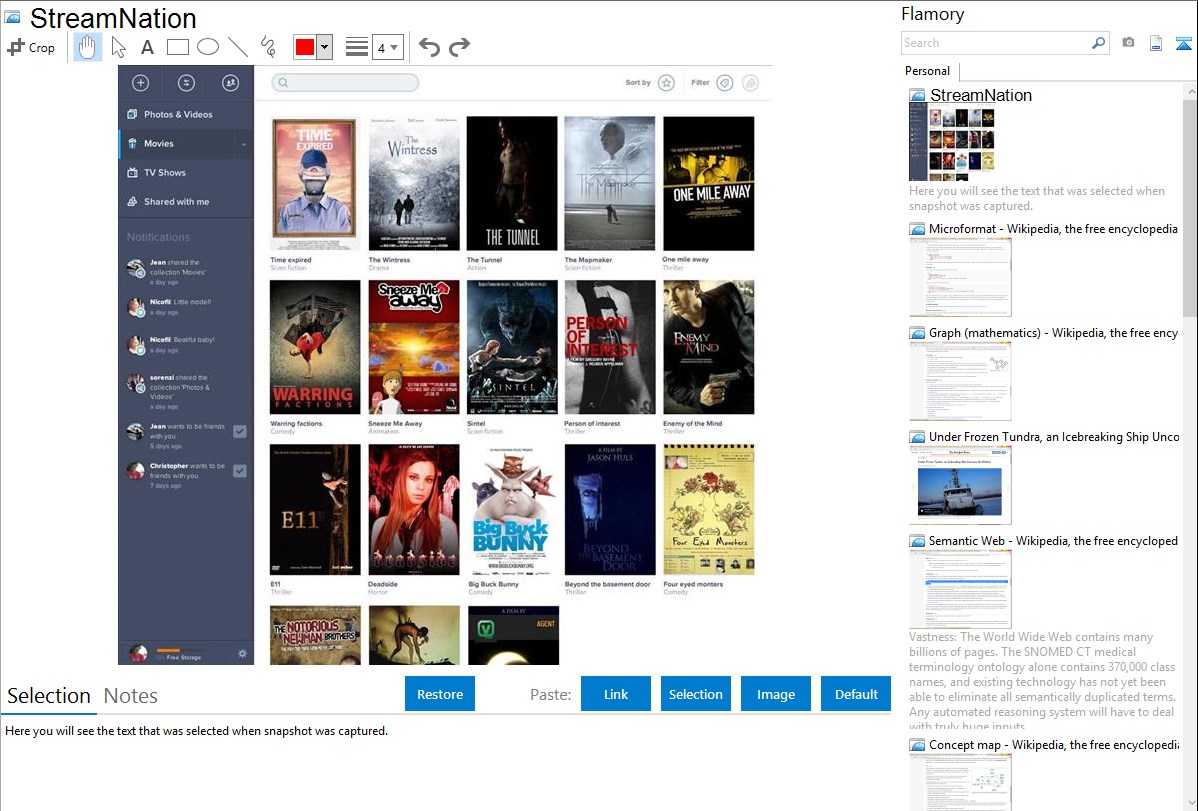Switch to the Personal tab
The image size is (1198, 811).
point(928,71)
